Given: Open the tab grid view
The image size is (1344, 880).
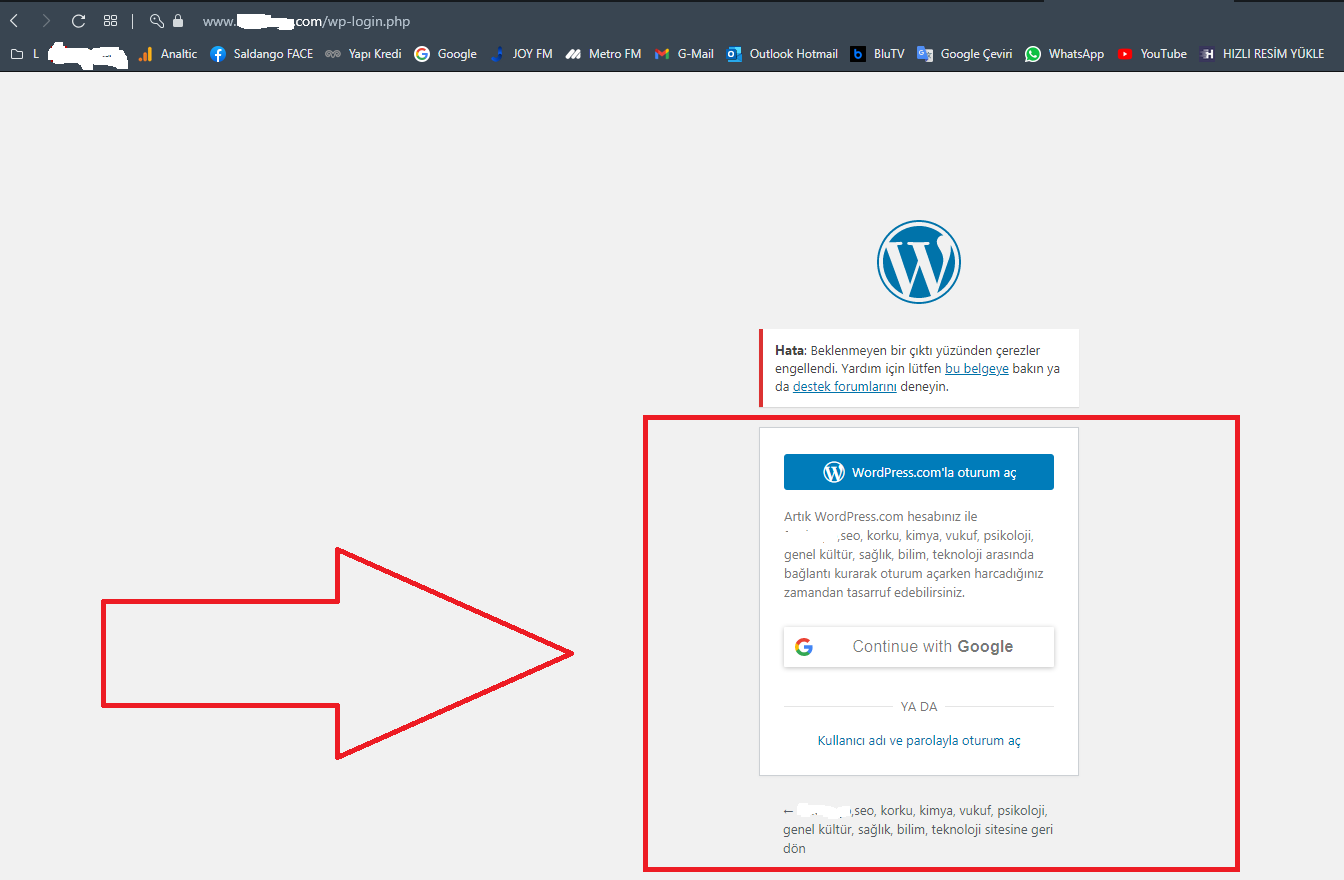Looking at the screenshot, I should (x=110, y=21).
